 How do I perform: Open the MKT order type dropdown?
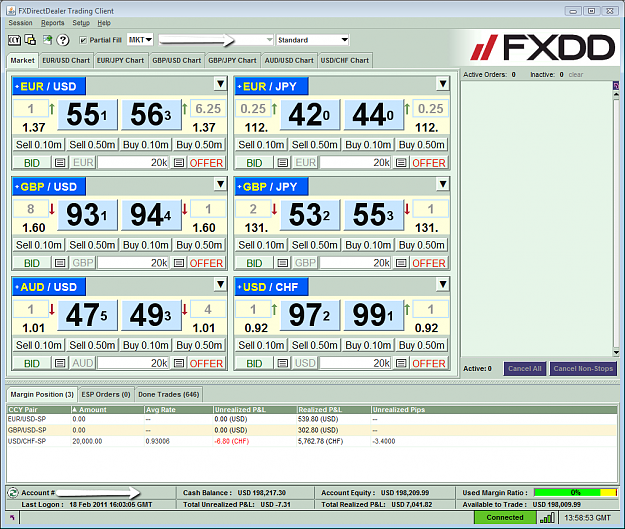pyautogui.click(x=140, y=39)
